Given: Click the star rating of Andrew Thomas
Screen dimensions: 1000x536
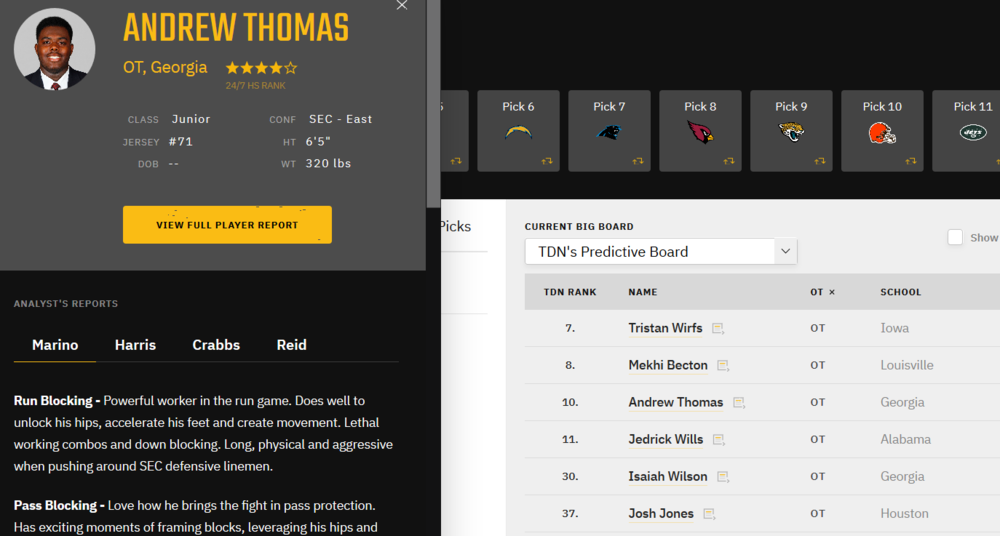Looking at the screenshot, I should 261,68.
